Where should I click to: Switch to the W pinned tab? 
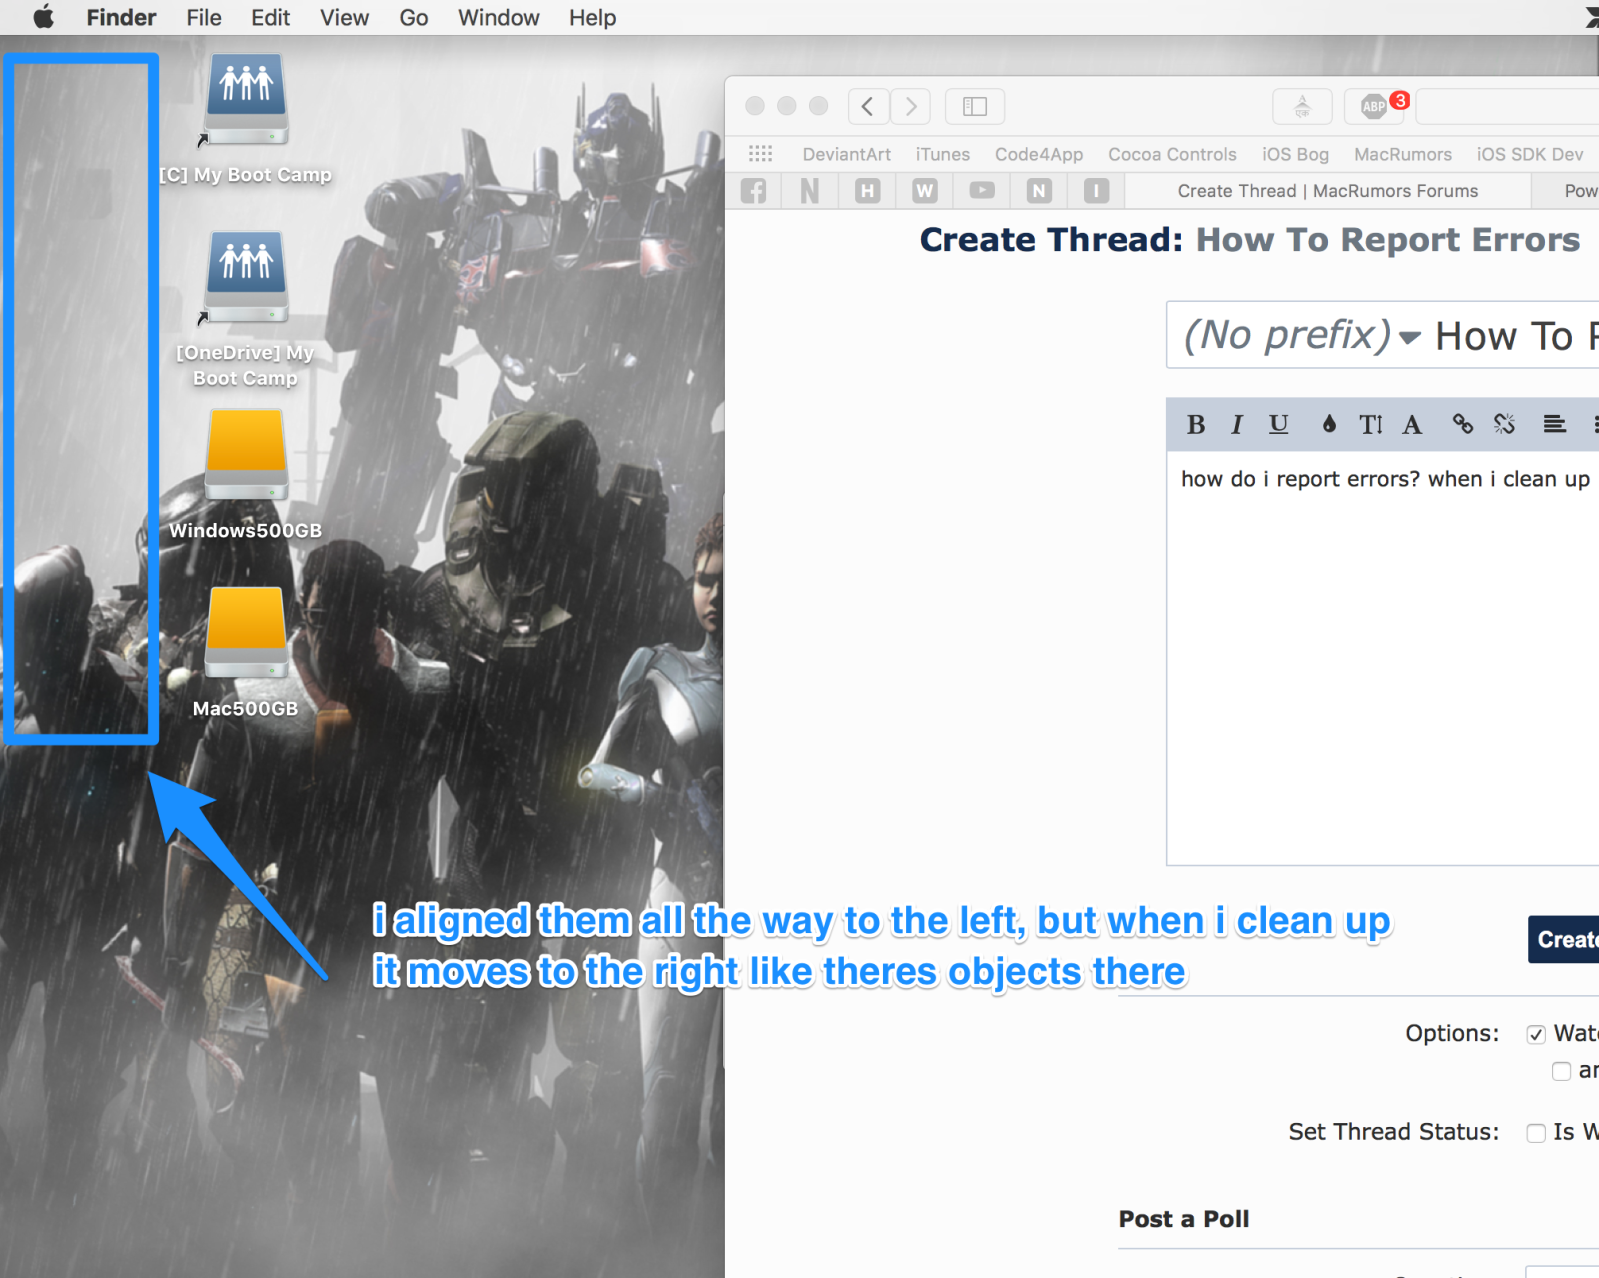(925, 191)
